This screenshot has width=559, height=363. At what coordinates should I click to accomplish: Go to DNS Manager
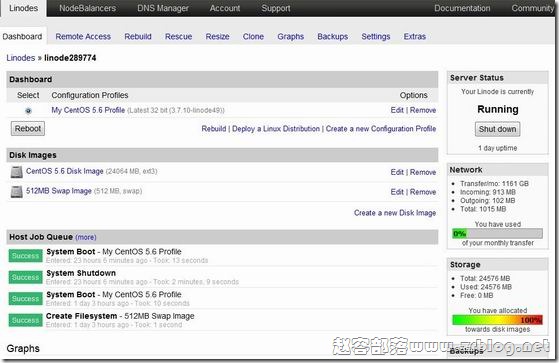163,8
